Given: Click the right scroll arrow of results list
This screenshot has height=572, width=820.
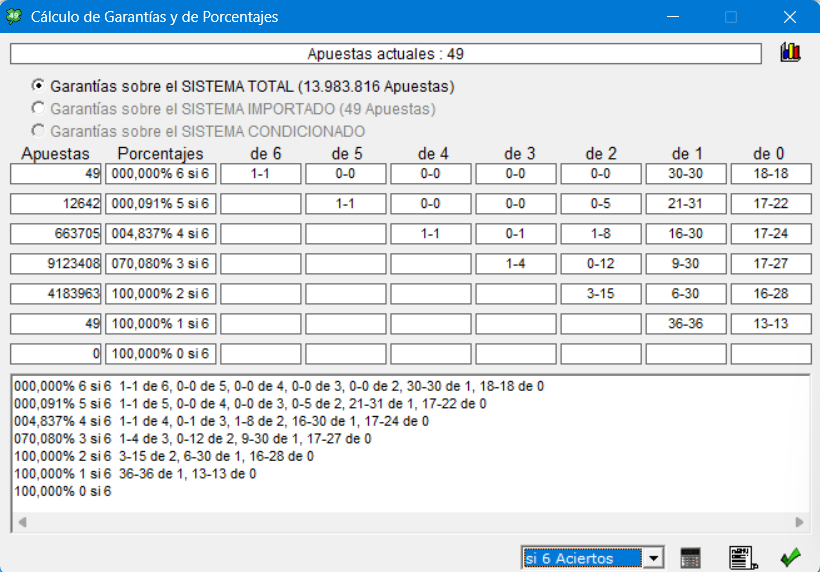Looking at the screenshot, I should 799,522.
